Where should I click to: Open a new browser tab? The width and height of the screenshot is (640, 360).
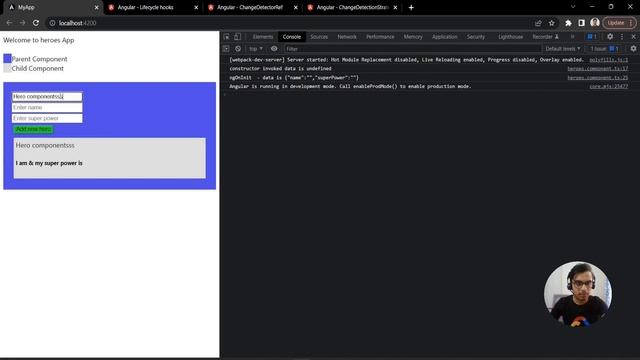(x=411, y=7)
